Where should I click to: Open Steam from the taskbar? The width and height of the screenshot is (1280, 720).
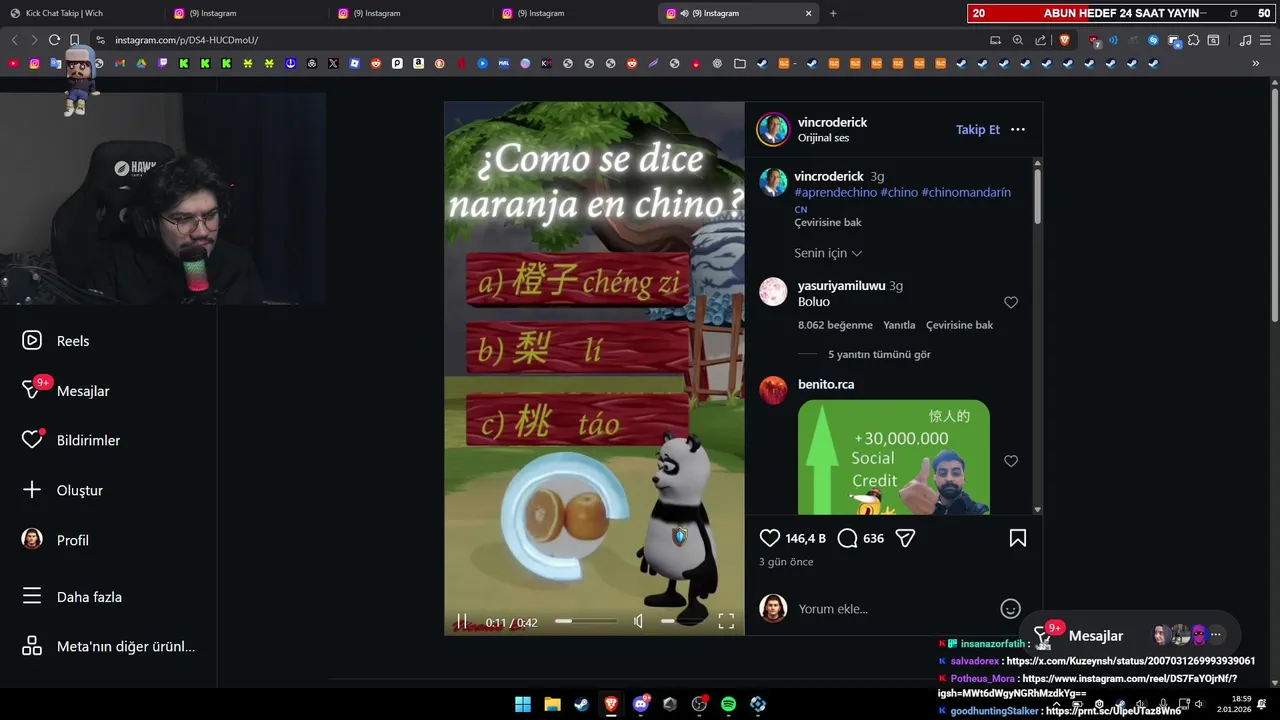[x=581, y=704]
